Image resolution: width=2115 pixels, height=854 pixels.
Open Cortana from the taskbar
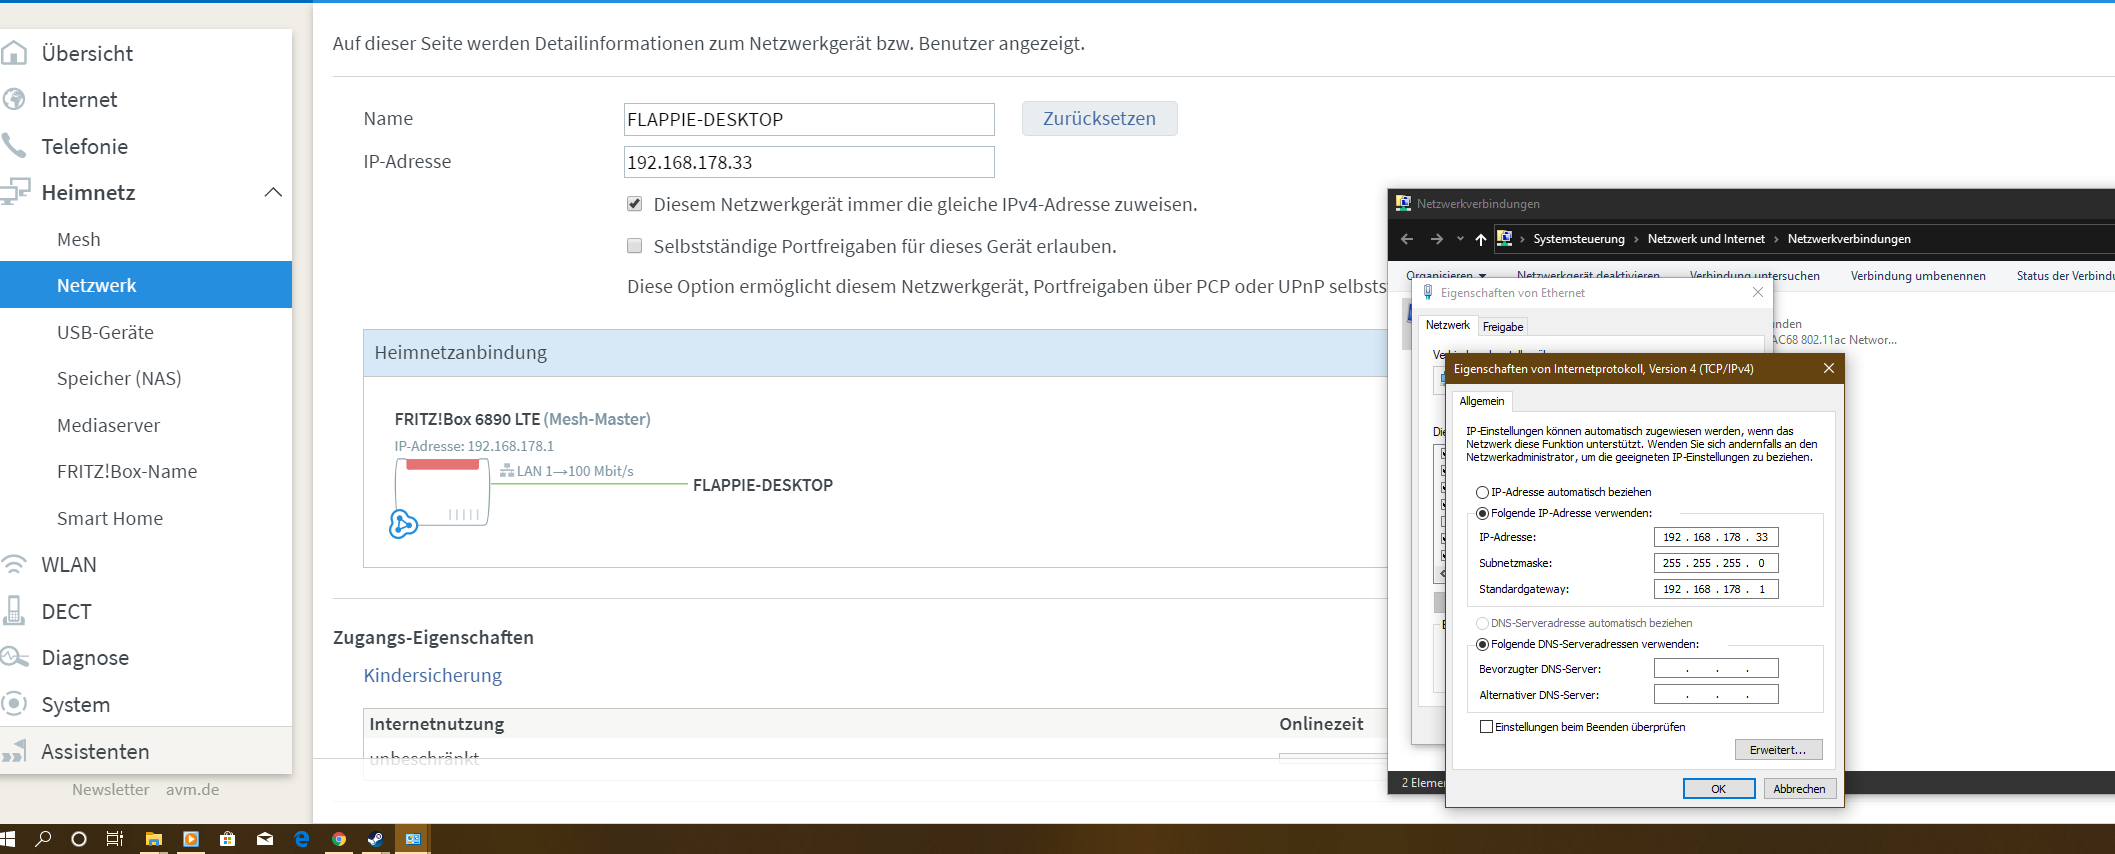pos(79,839)
